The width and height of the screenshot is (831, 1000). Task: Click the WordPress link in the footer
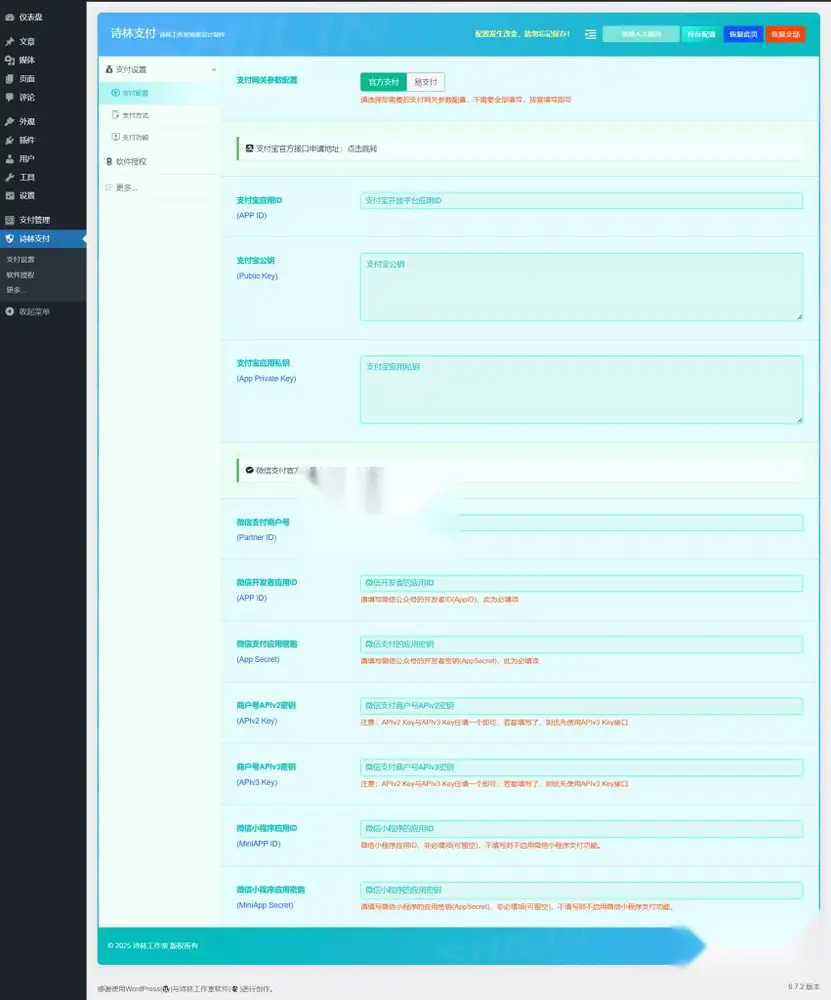143,989
